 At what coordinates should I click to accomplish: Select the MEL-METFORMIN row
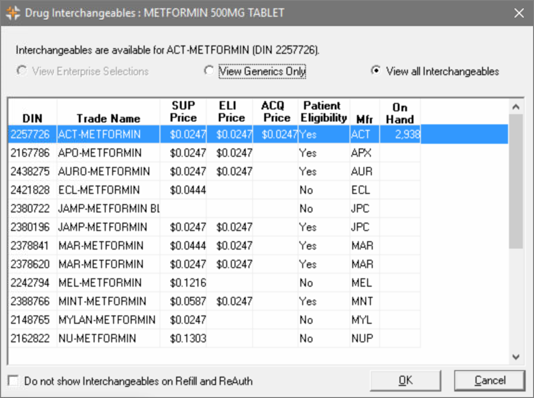click(215, 283)
